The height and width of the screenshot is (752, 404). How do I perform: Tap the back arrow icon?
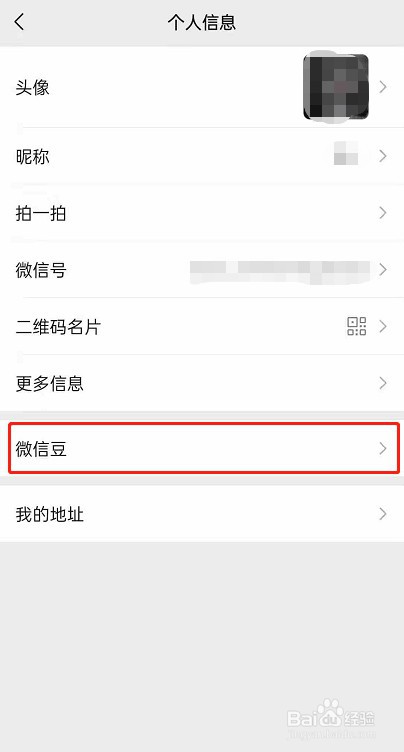pyautogui.click(x=19, y=22)
